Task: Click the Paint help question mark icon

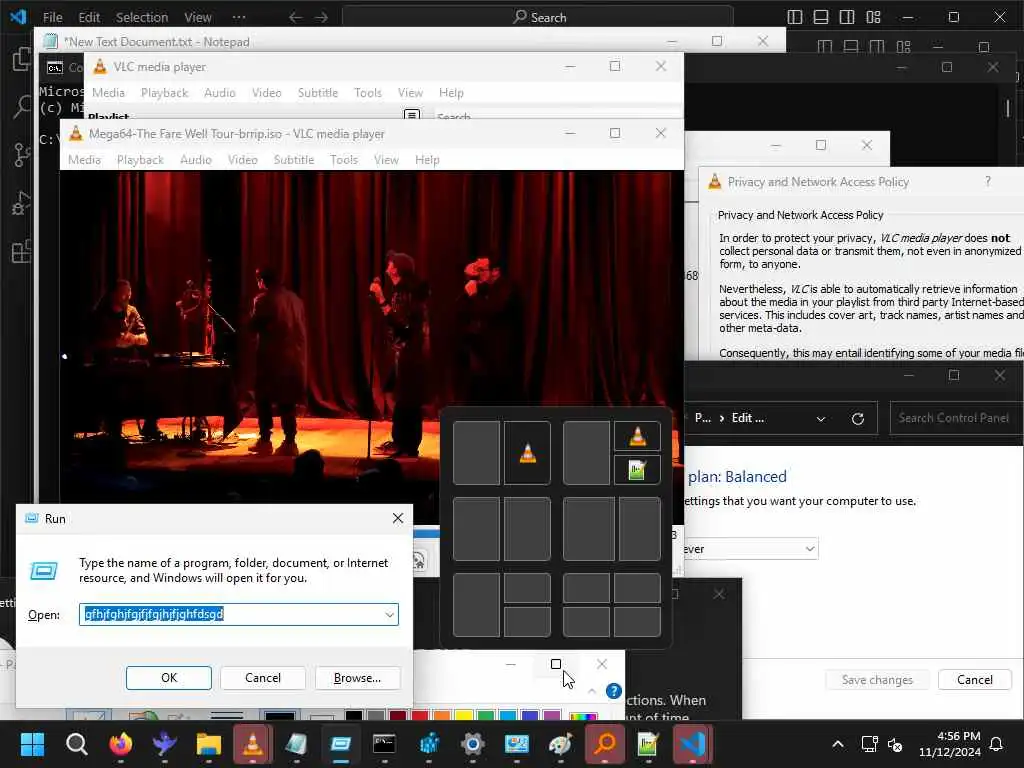Action: tap(613, 691)
